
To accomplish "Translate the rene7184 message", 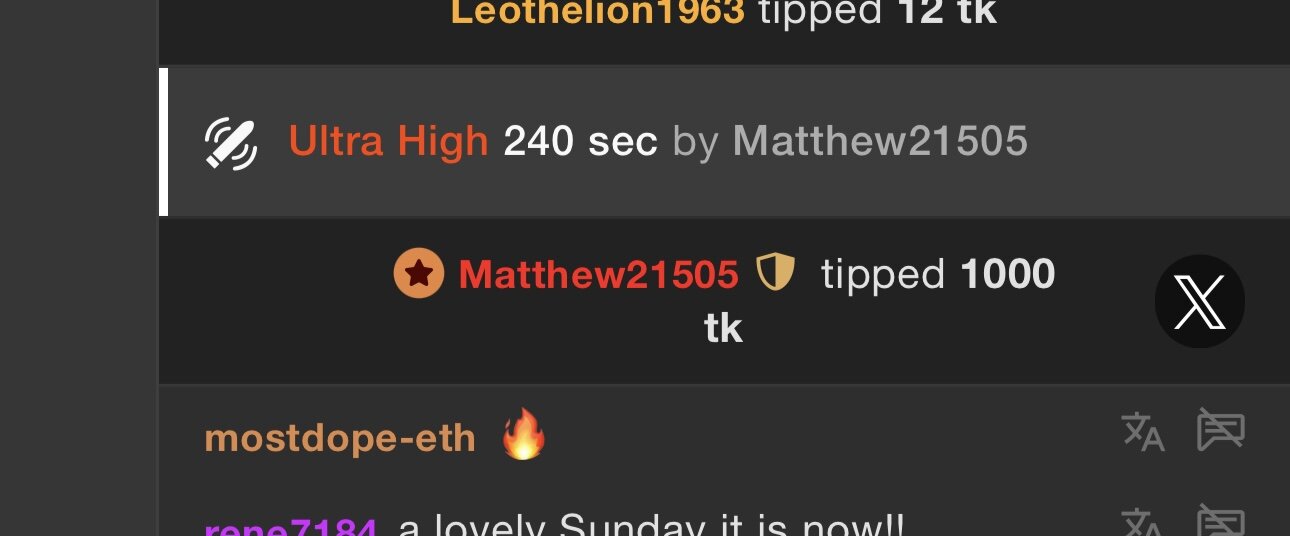I will coord(1144,523).
